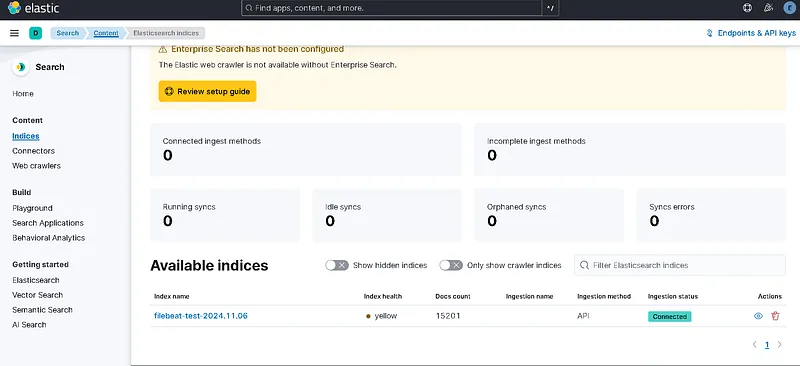
Task: Click the global Find apps search field
Action: point(391,8)
